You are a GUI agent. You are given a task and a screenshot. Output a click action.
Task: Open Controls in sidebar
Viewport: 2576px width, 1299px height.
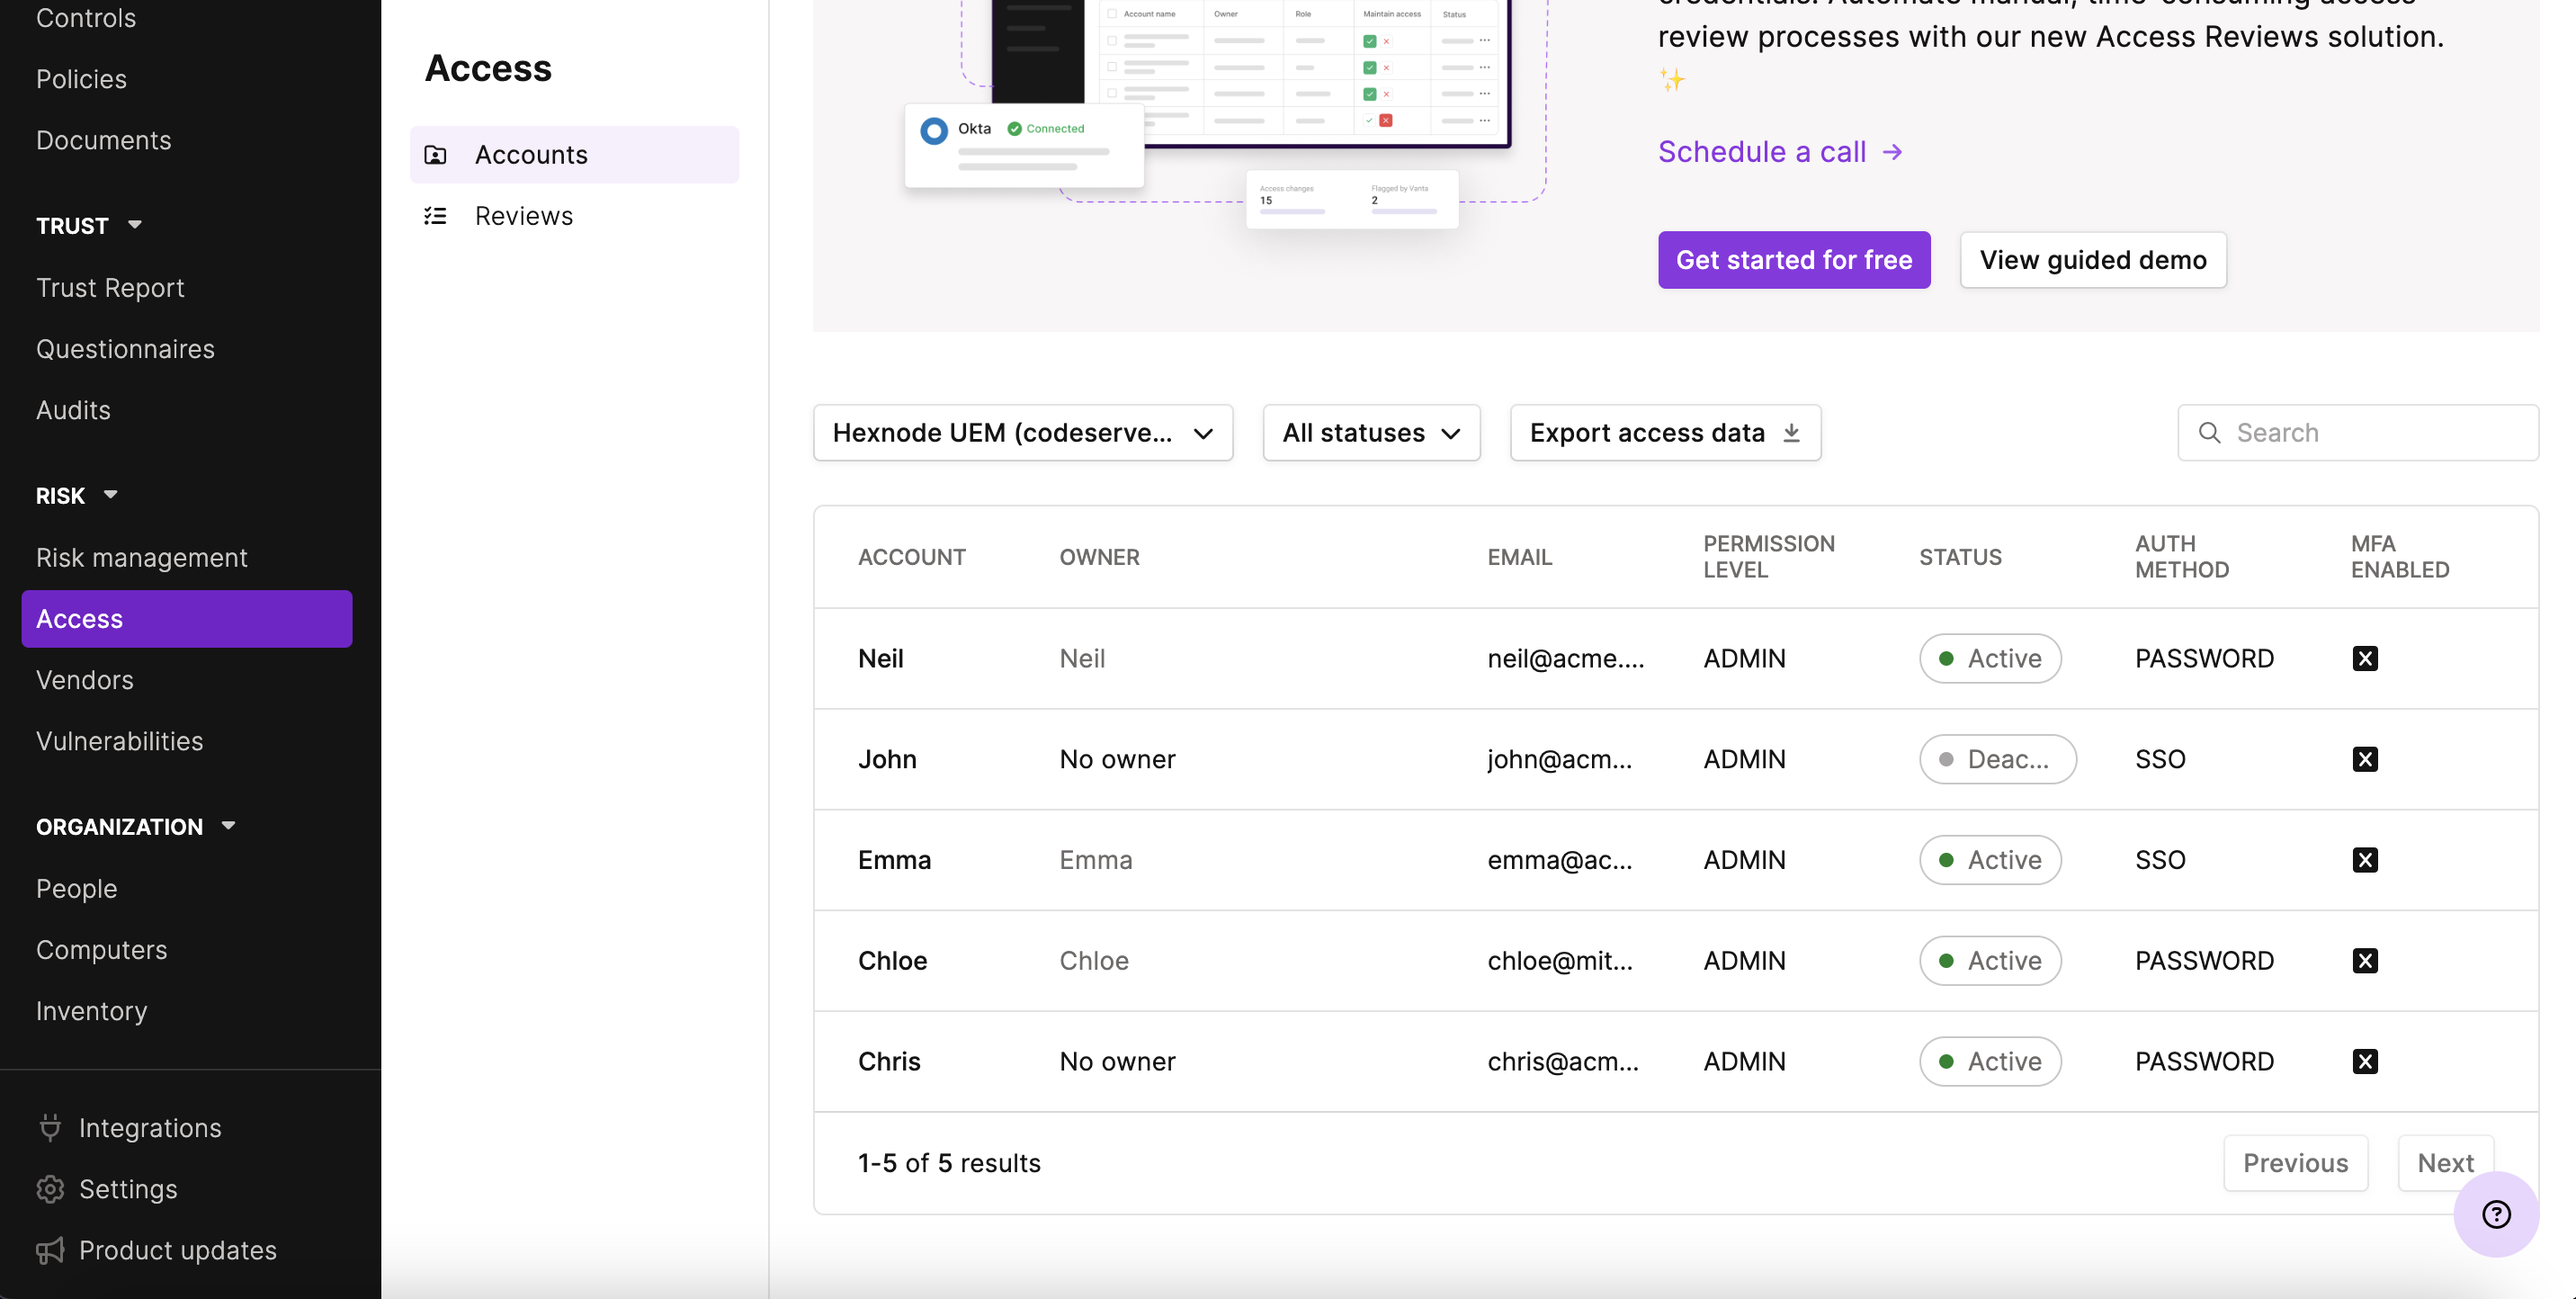coord(86,18)
